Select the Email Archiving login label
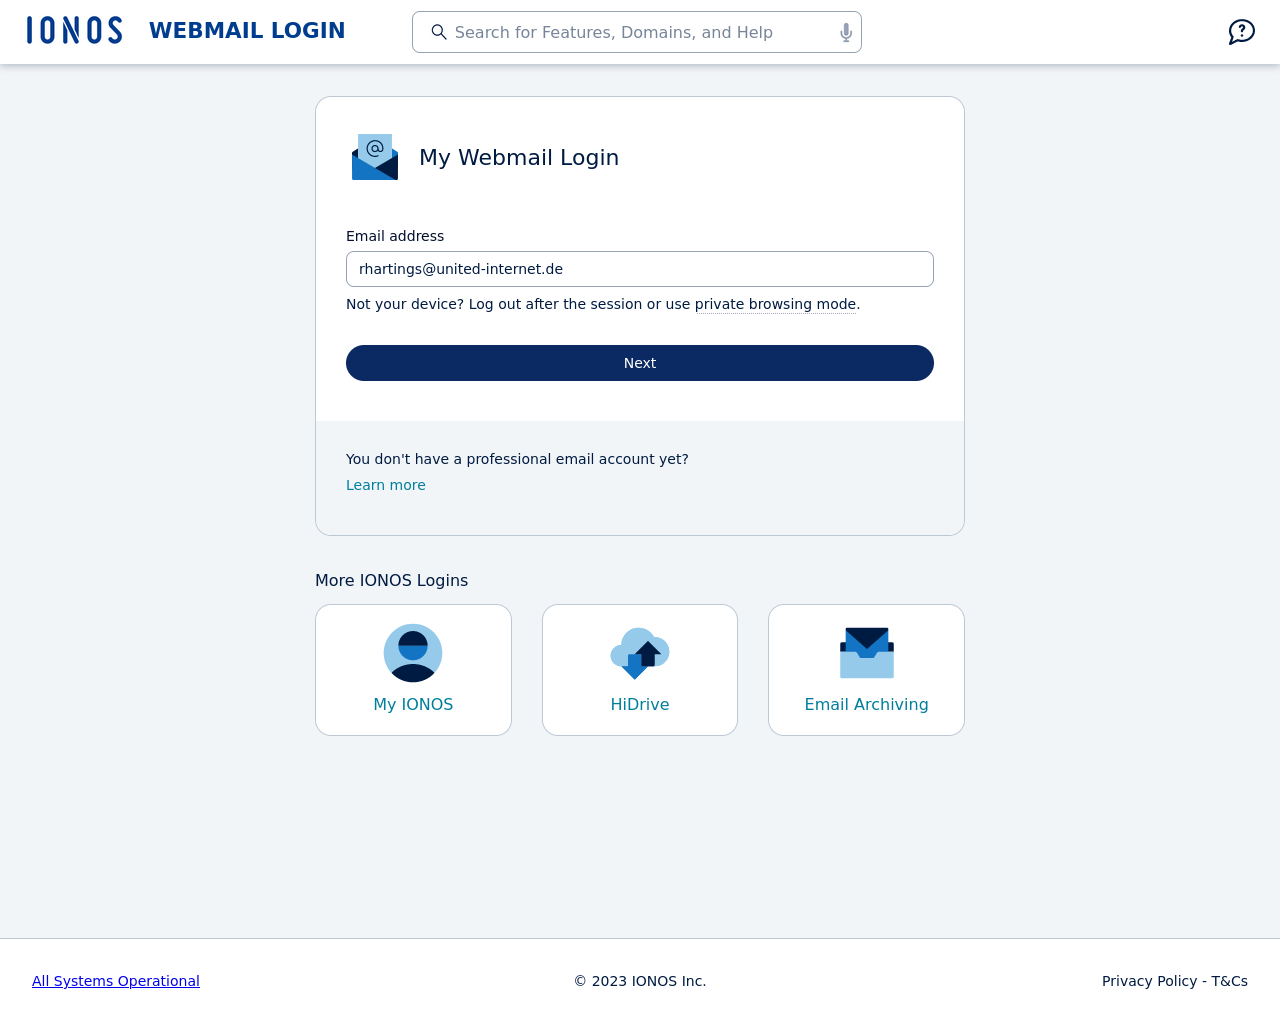This screenshot has height=1024, width=1280. coord(867,704)
